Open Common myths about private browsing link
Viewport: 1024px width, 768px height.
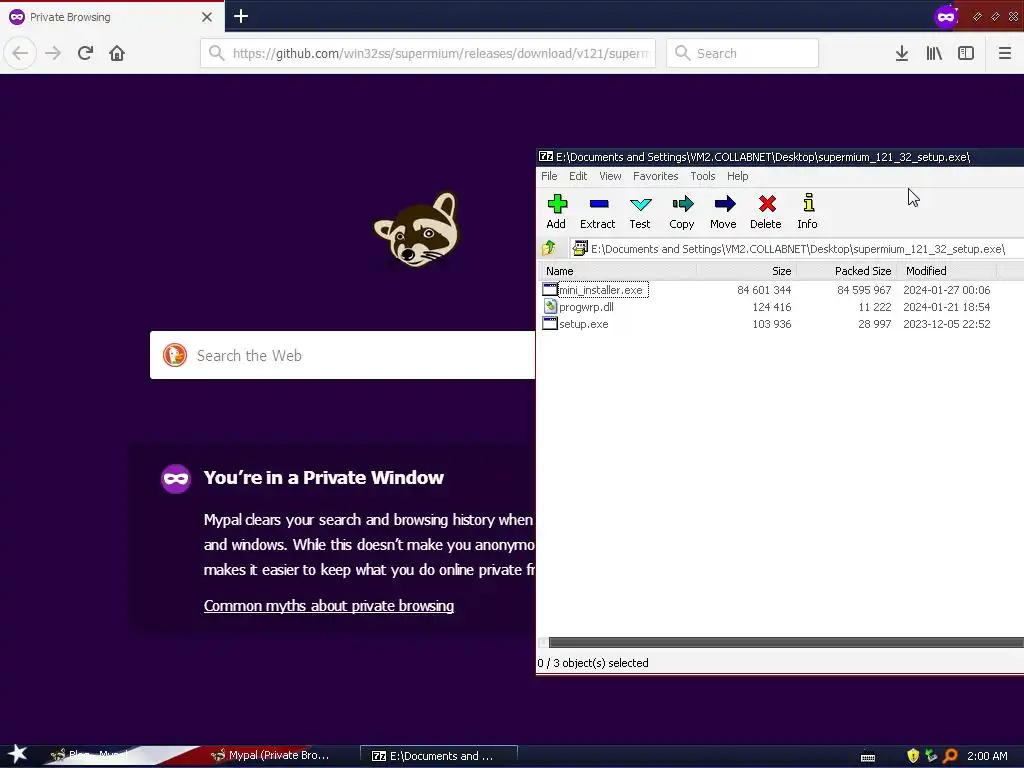pos(328,605)
